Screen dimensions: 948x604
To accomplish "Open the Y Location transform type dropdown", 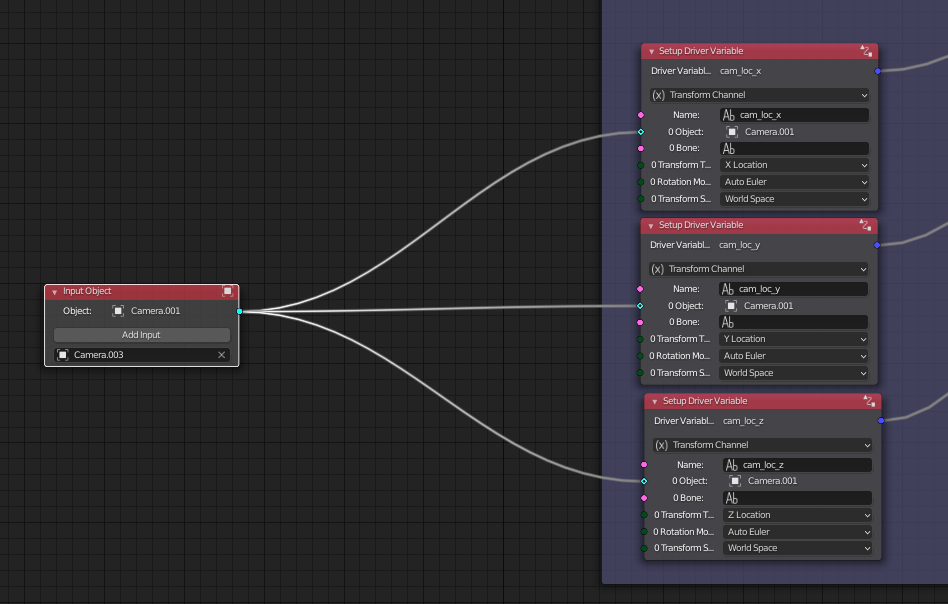I will tap(793, 339).
